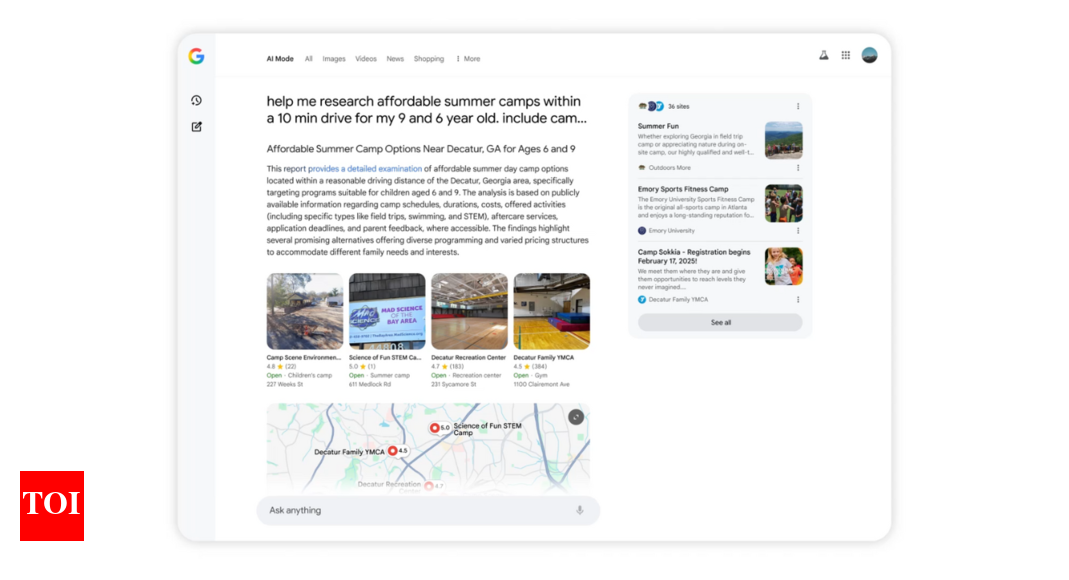Click the Google logo
The height and width of the screenshot is (580, 1069).
point(196,57)
